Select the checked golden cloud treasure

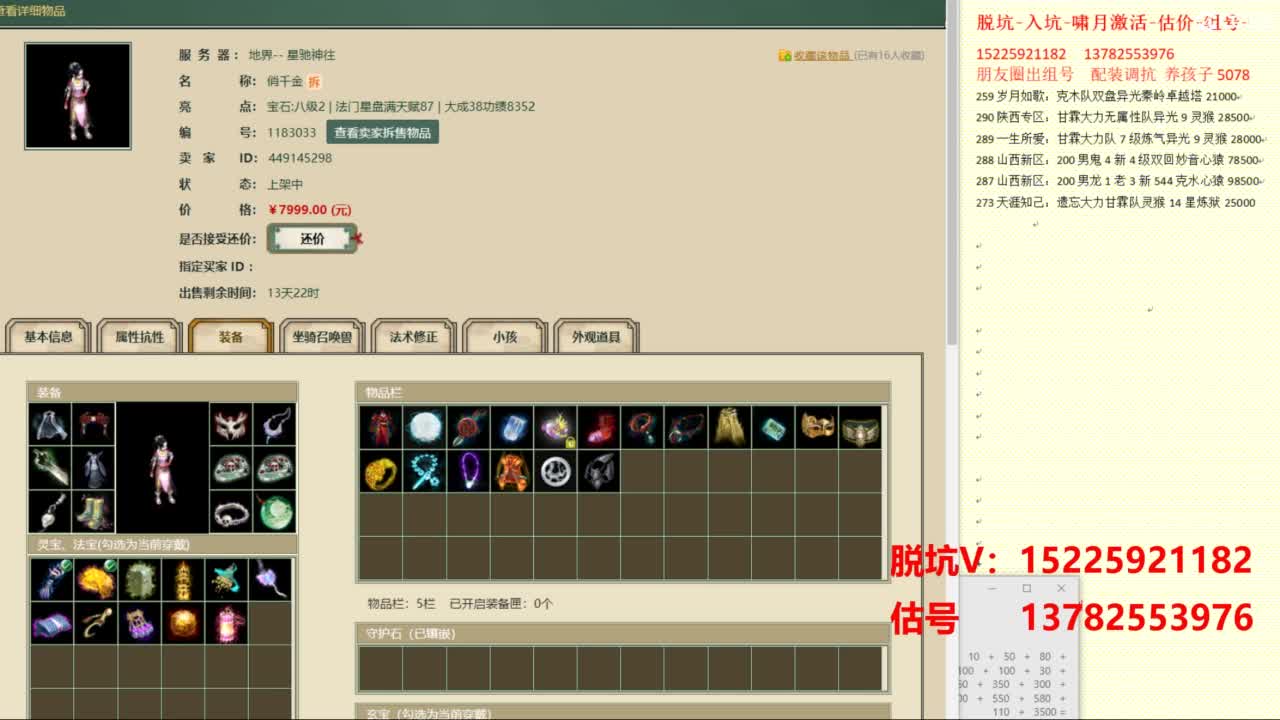96,580
